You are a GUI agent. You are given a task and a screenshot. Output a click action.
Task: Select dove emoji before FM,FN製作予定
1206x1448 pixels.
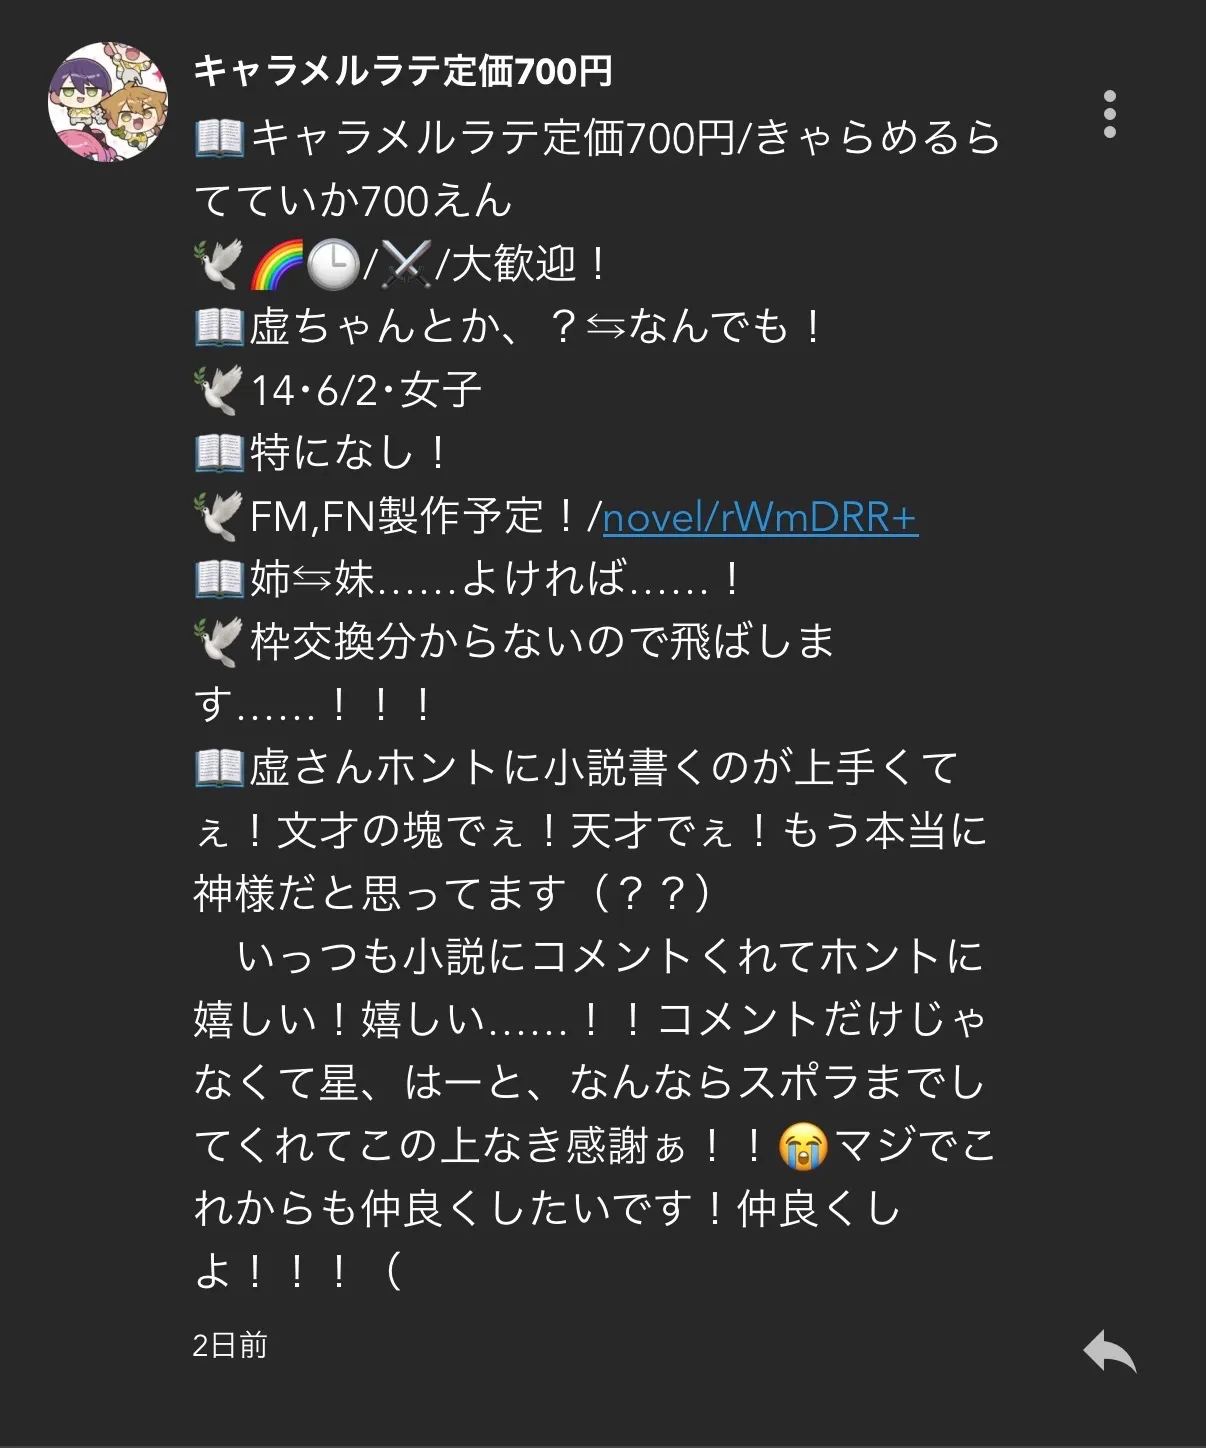(219, 516)
